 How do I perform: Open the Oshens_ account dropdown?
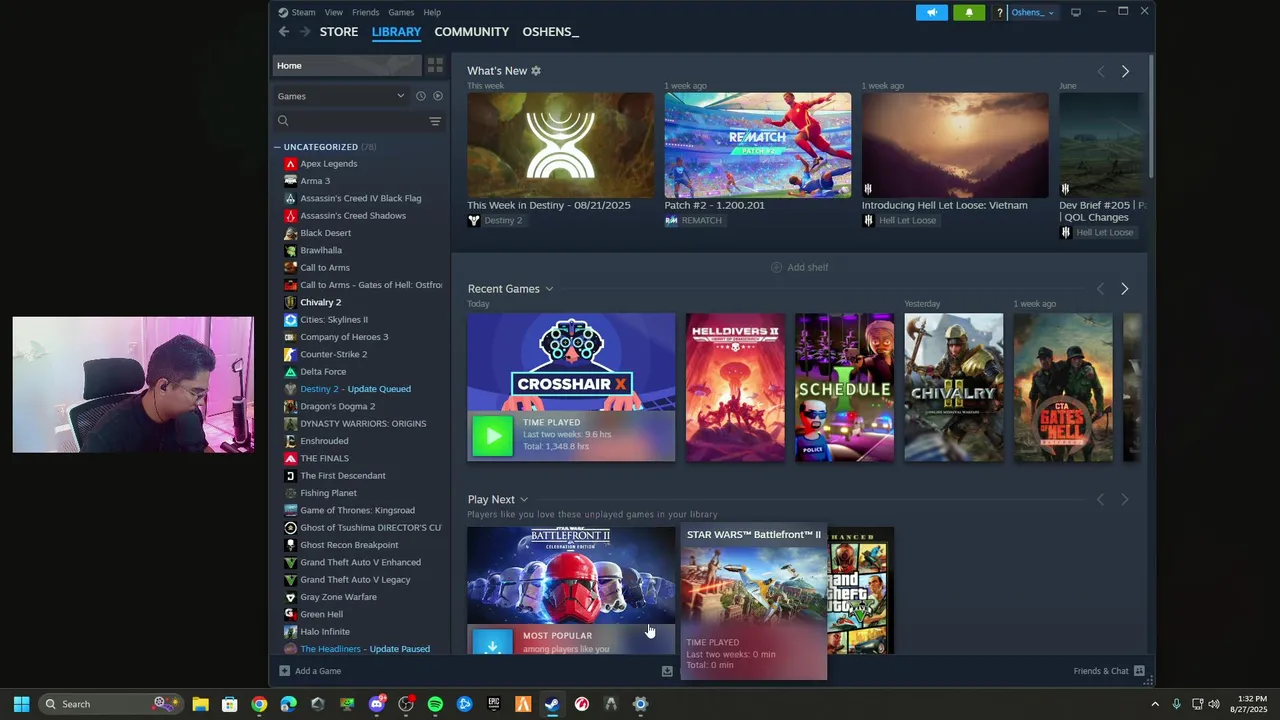click(1032, 12)
